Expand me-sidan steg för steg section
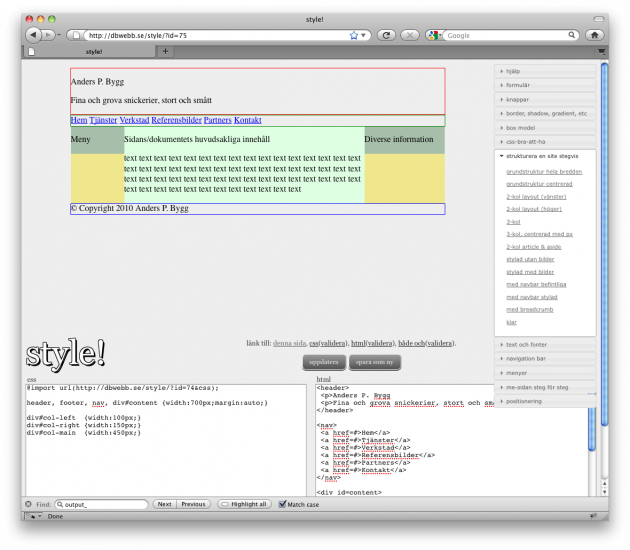The image size is (630, 550). click(545, 387)
